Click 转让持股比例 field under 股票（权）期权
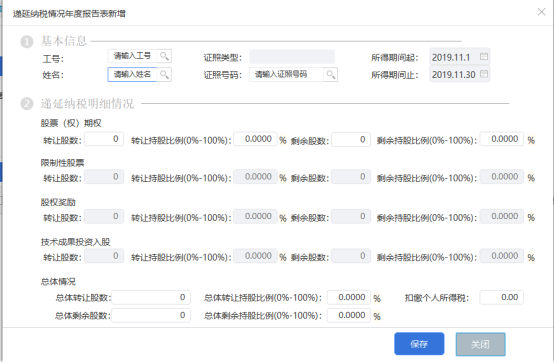This screenshot has height=363, width=554. 255,139
